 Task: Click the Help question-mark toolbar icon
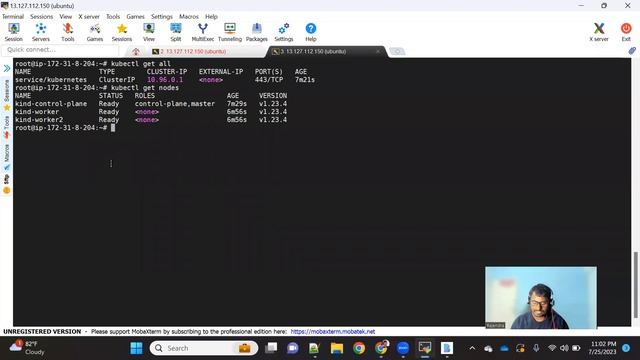coord(311,32)
